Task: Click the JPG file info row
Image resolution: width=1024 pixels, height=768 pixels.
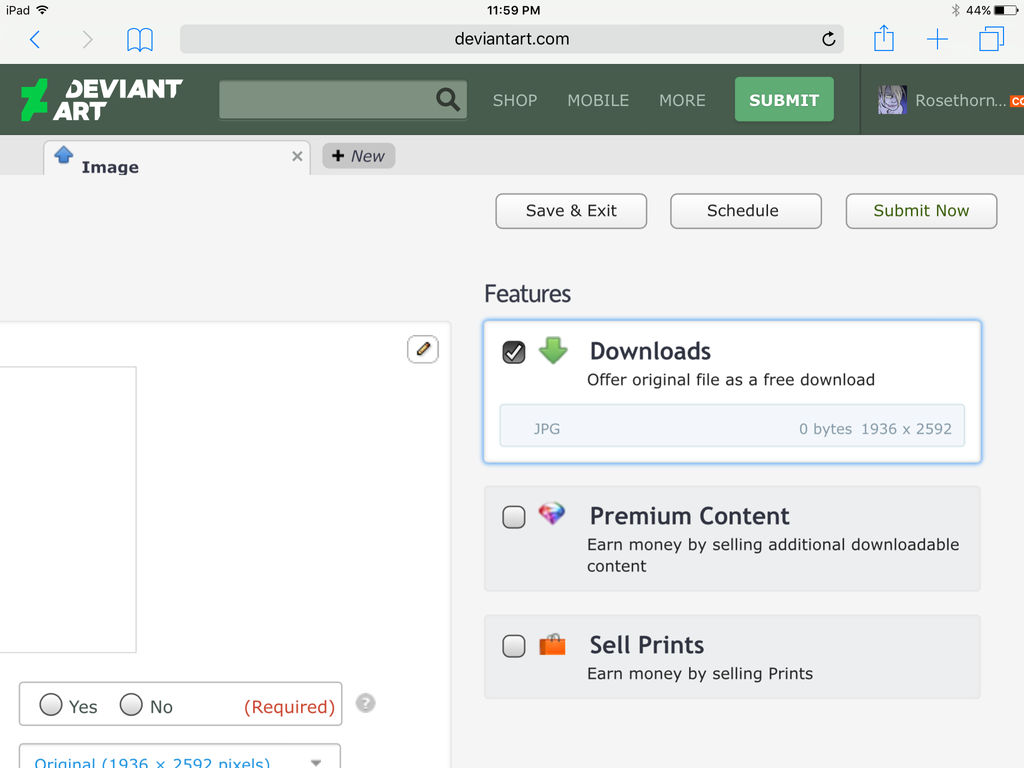Action: (731, 426)
